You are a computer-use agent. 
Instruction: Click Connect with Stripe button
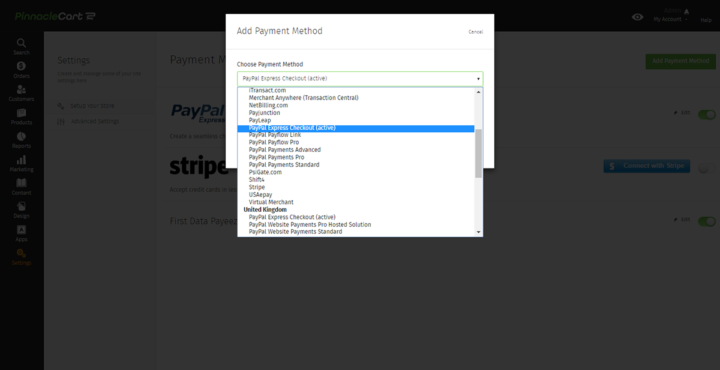point(647,166)
